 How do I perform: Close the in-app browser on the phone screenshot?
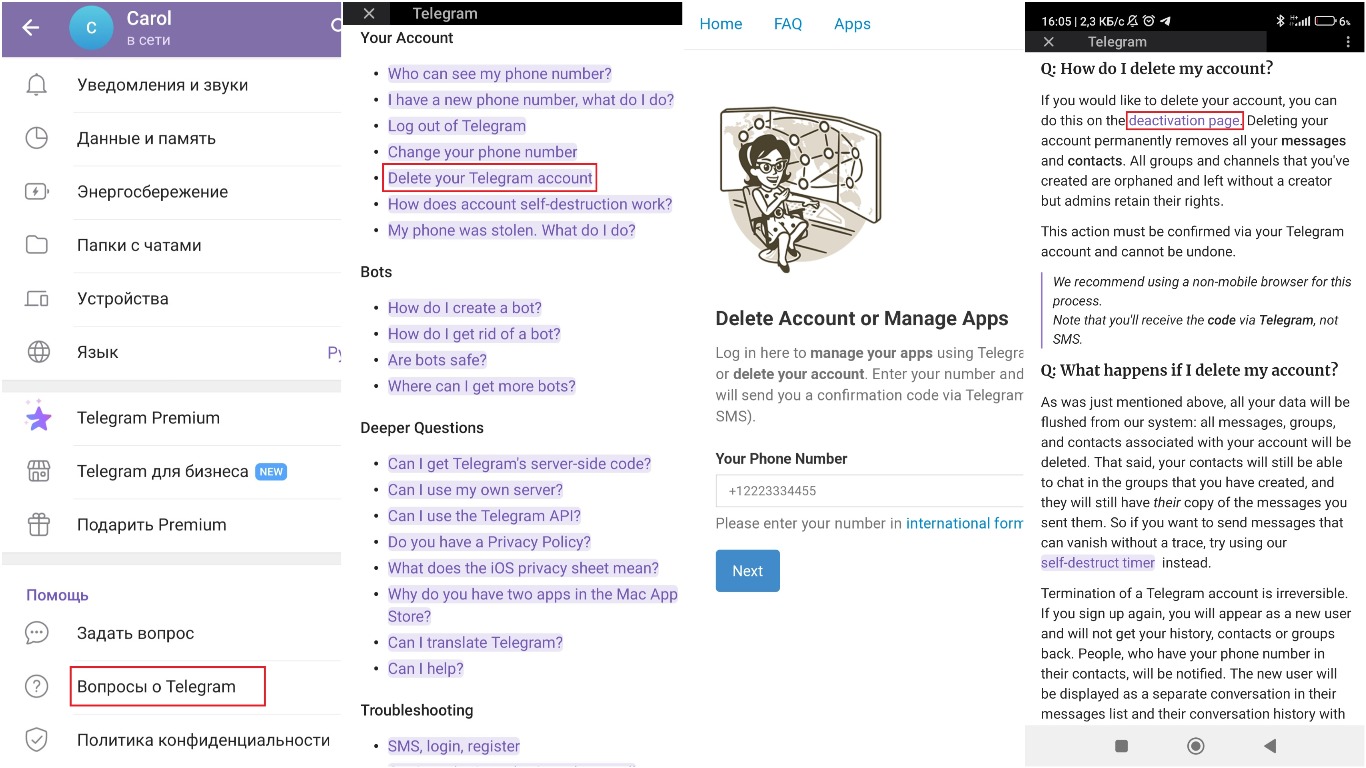[x=1048, y=42]
